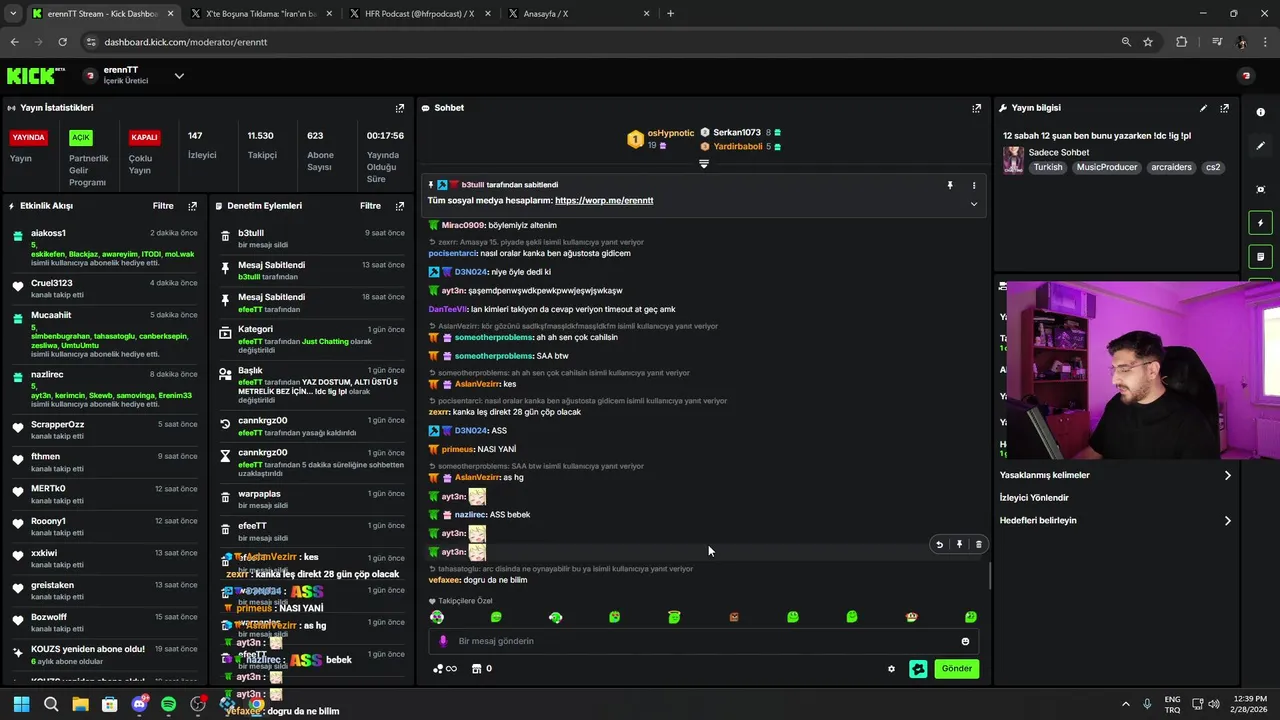Click the Turkish tag chip

click(x=1048, y=168)
